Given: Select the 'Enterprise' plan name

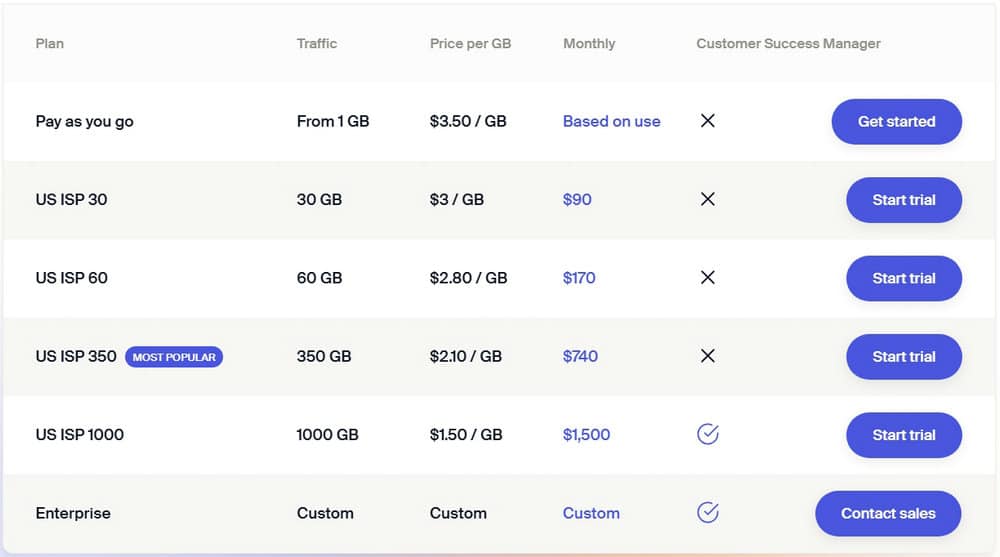Looking at the screenshot, I should coord(73,513).
